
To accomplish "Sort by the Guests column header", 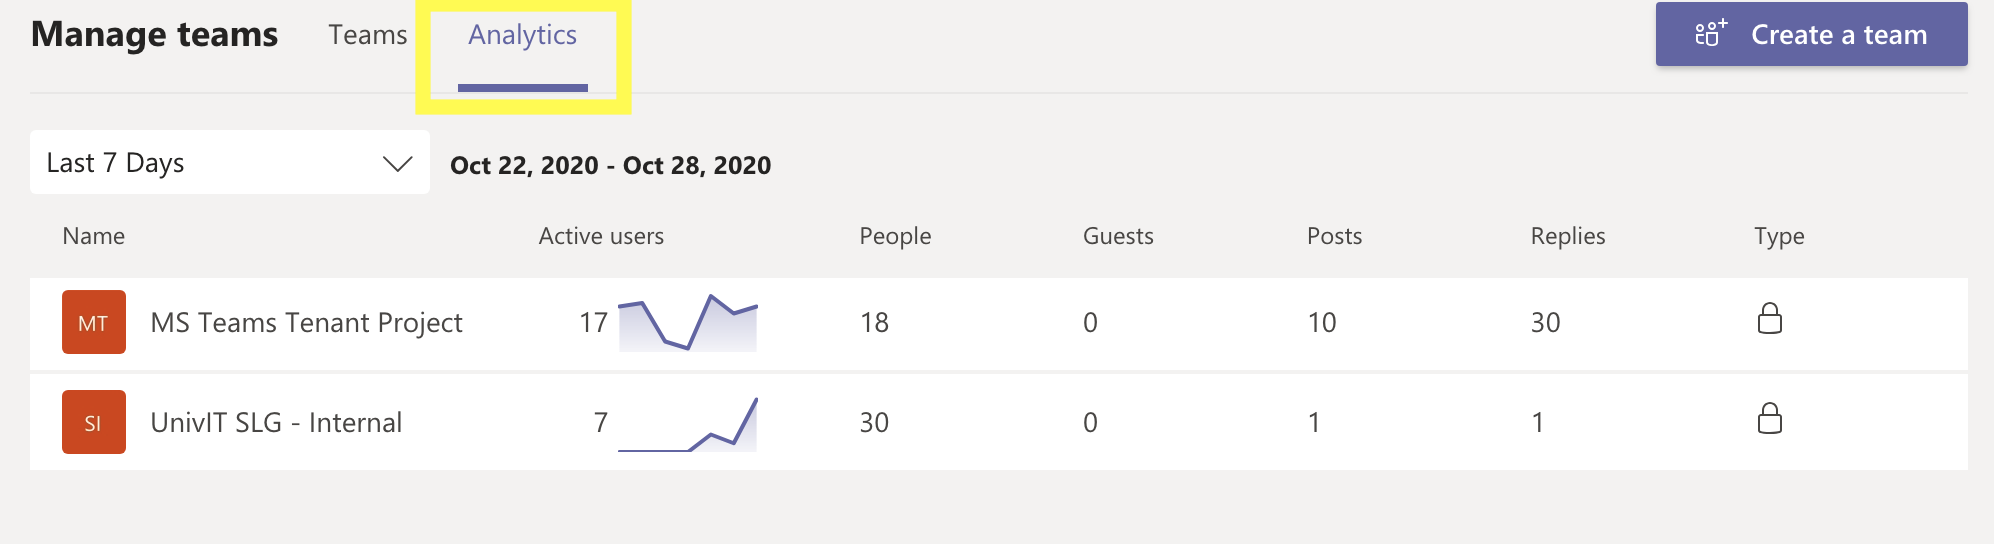I will pos(1118,236).
